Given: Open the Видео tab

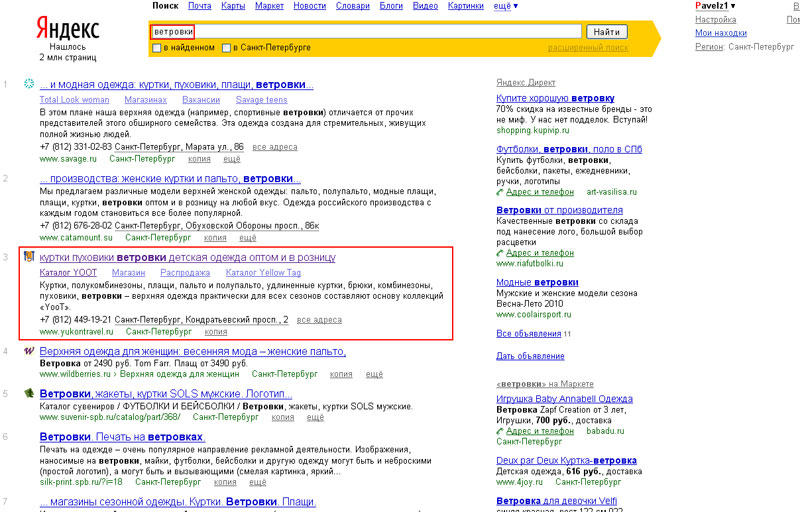Looking at the screenshot, I should [426, 6].
